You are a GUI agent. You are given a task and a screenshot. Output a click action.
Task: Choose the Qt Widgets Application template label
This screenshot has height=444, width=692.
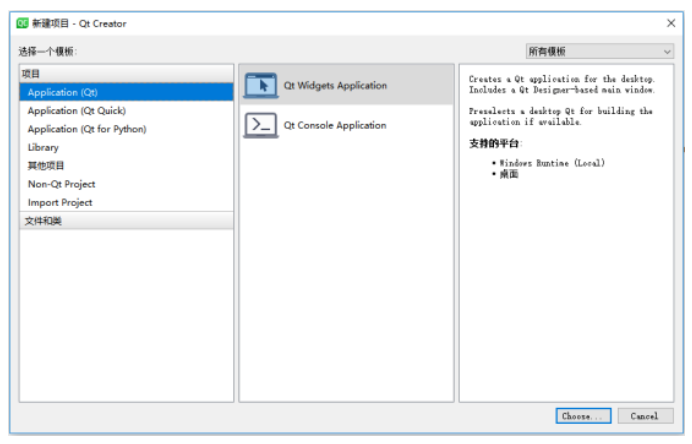[335, 86]
